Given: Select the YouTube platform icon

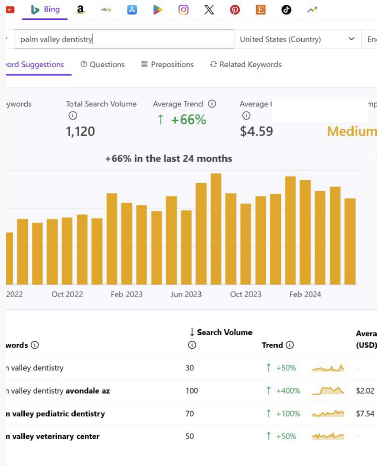Looking at the screenshot, I should 10,10.
